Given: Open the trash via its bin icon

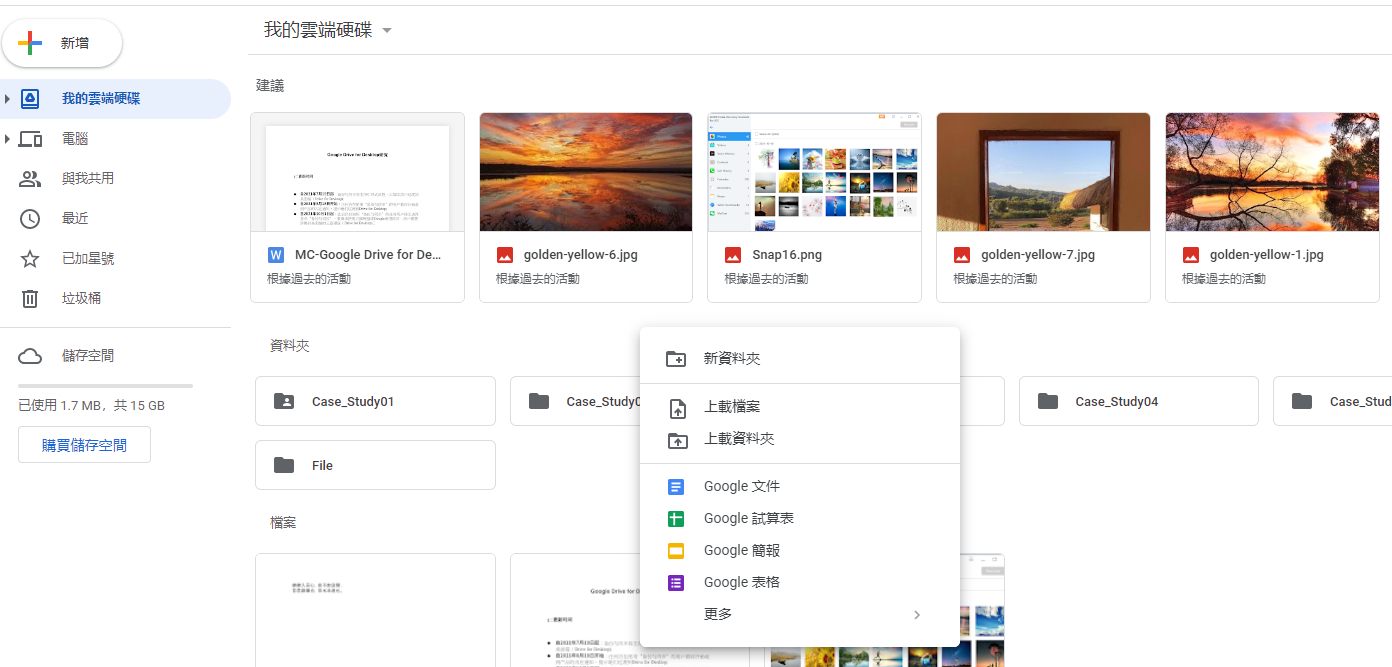Looking at the screenshot, I should 30,298.
